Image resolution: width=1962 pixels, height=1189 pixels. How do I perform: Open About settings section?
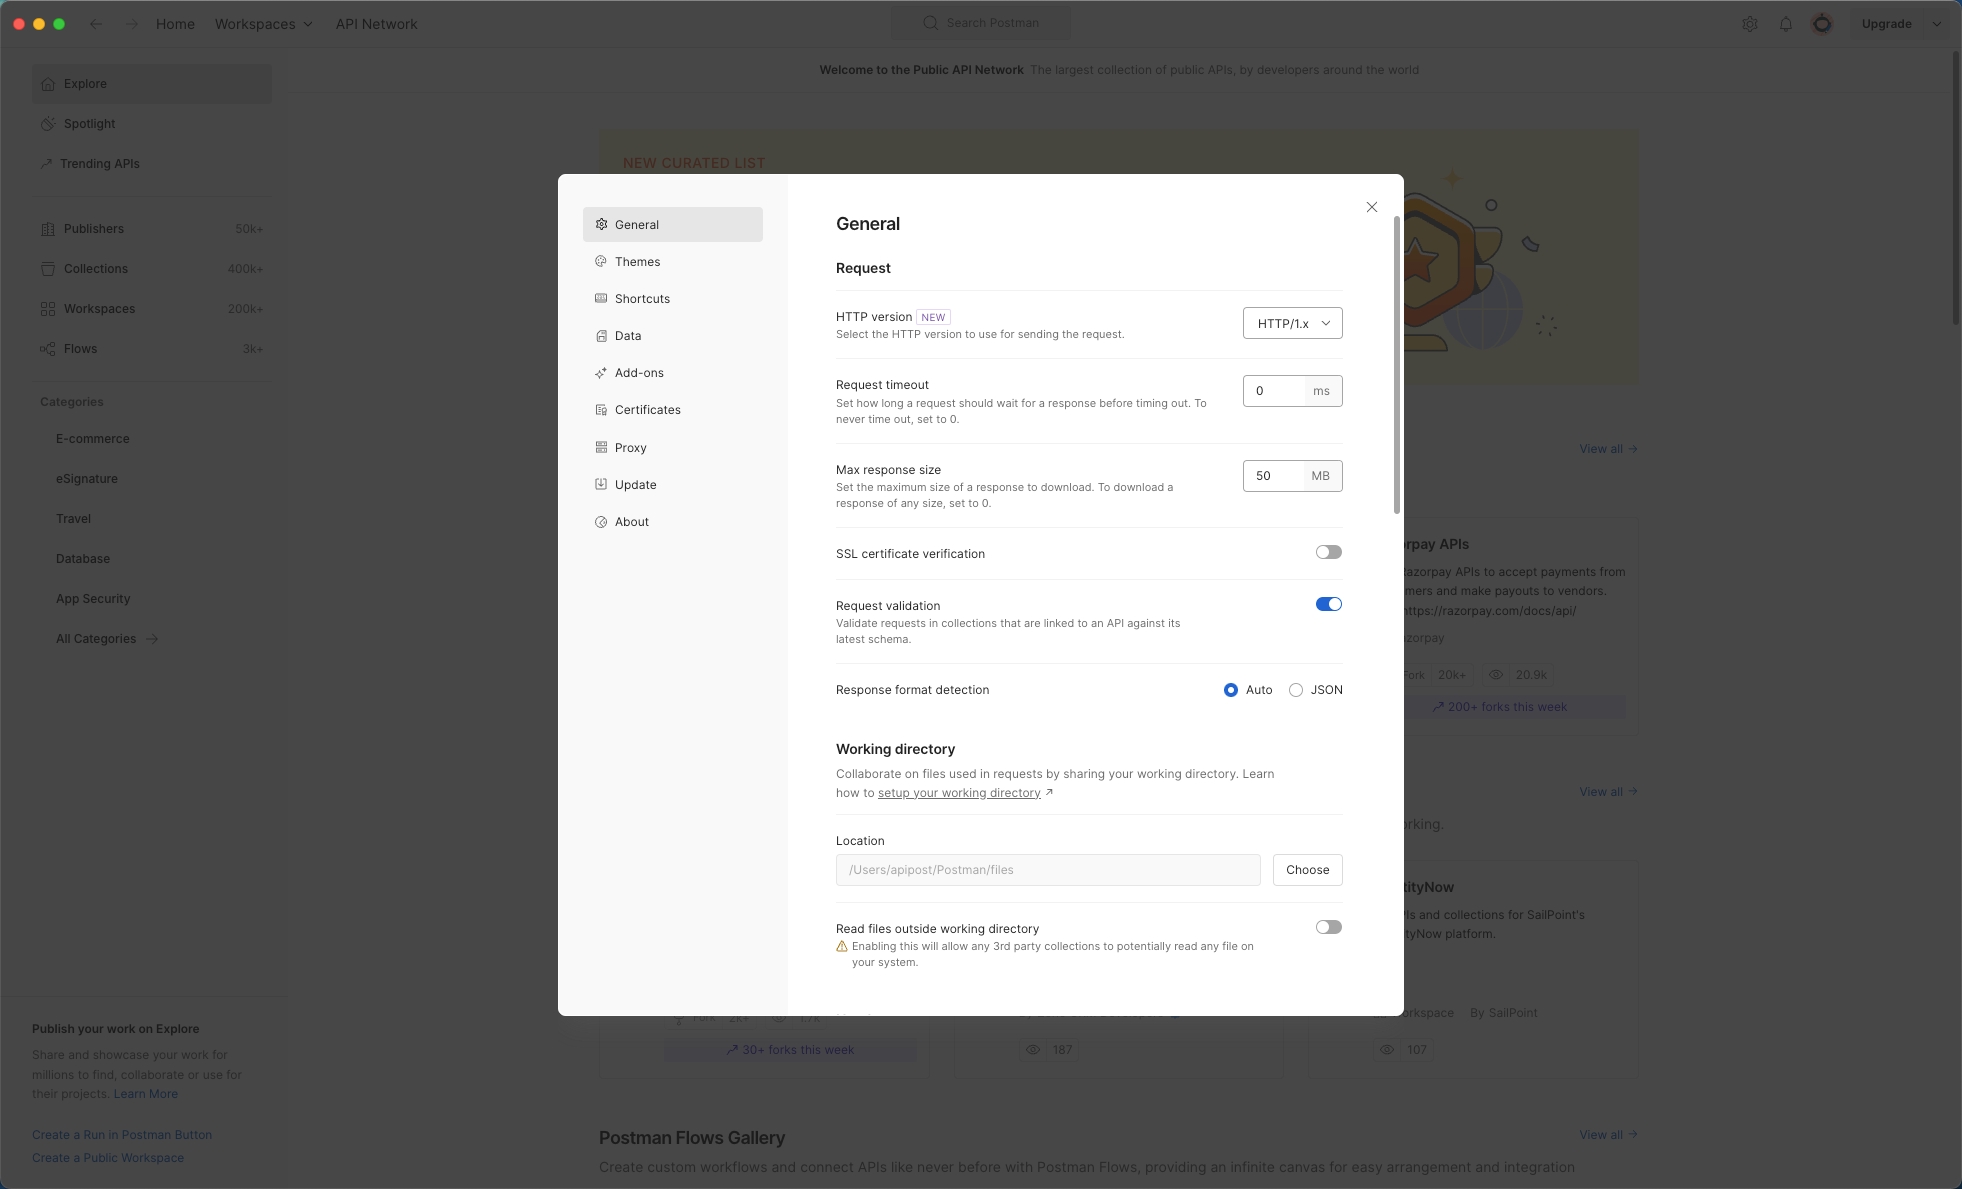coord(672,522)
